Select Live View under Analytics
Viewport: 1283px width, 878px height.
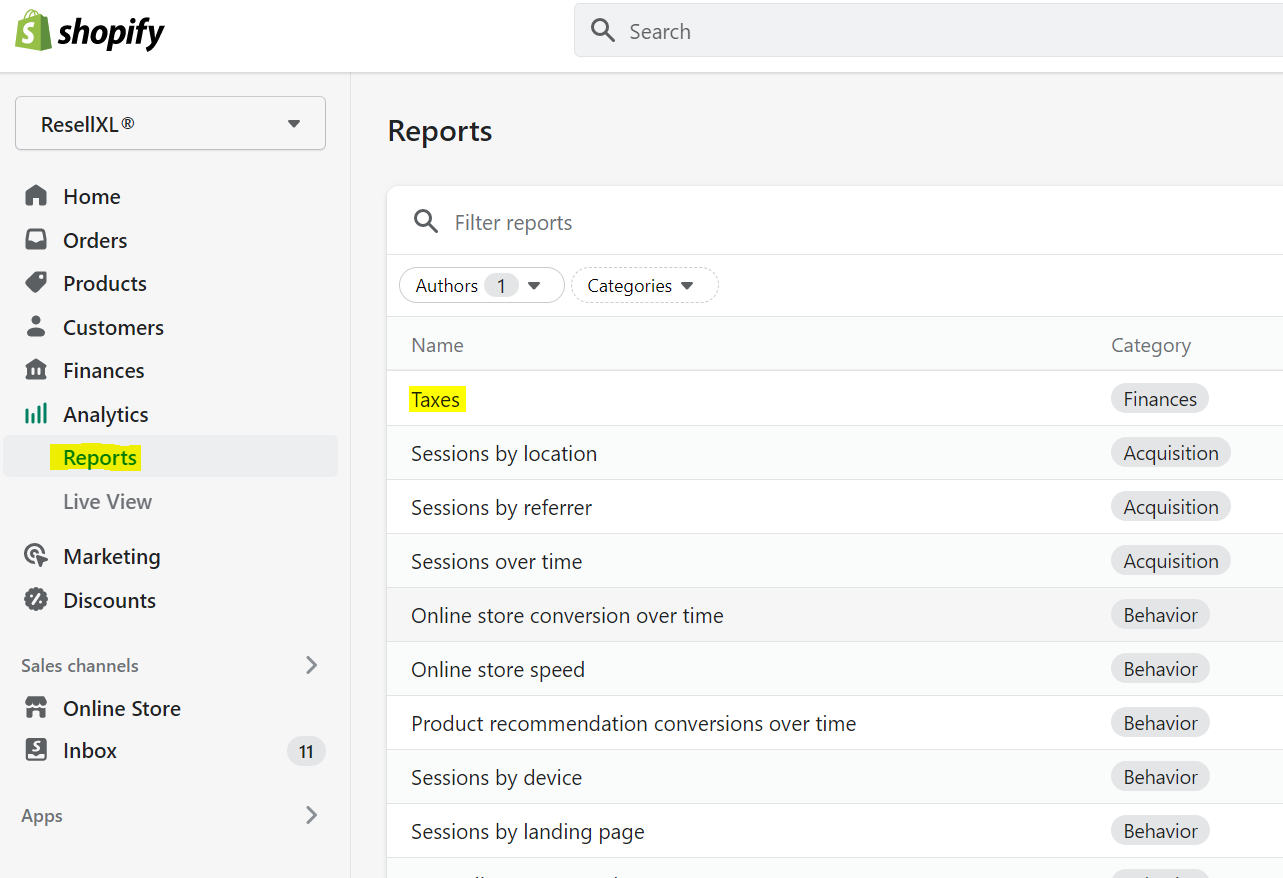point(108,502)
